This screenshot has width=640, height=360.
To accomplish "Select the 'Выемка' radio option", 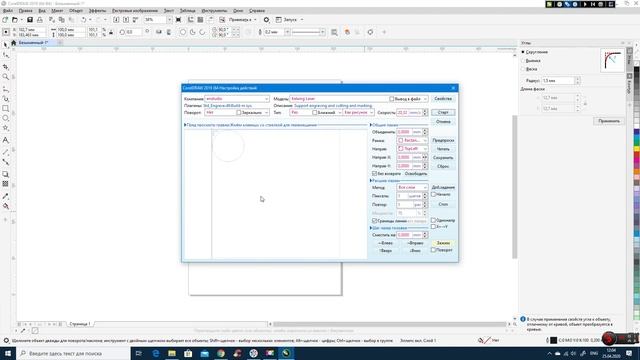I will click(523, 60).
